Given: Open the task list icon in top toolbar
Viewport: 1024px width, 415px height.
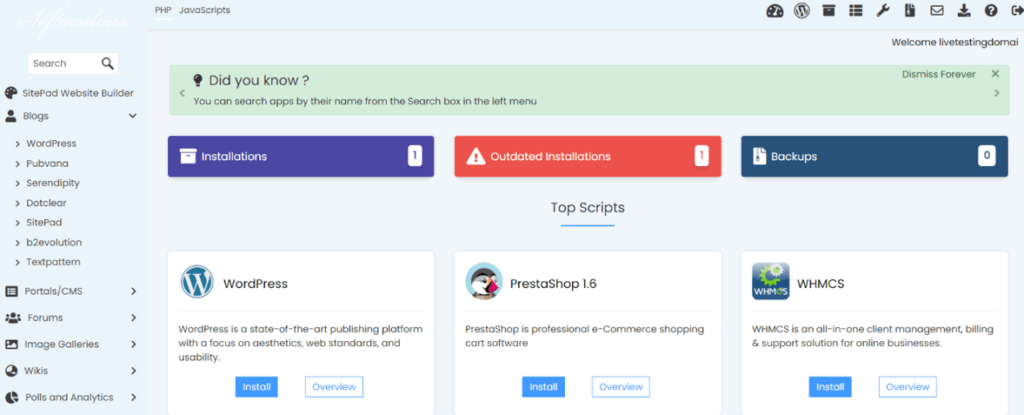Looking at the screenshot, I should pos(856,10).
